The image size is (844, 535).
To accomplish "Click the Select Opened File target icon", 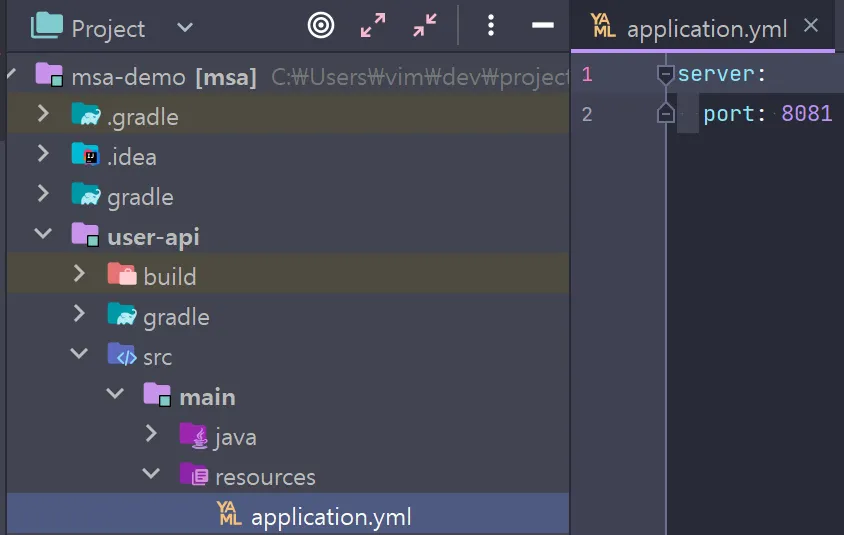I will (x=321, y=26).
